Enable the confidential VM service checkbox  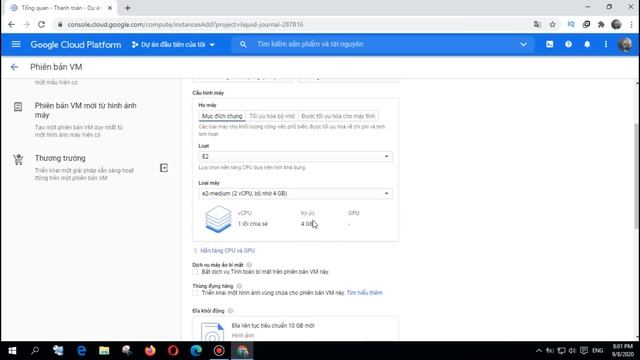(195, 272)
